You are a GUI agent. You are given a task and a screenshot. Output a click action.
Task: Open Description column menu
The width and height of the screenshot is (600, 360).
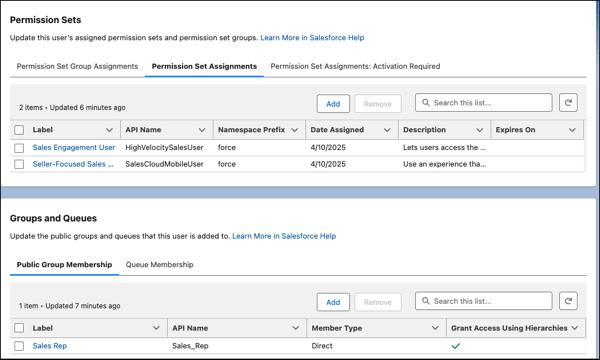coord(479,130)
